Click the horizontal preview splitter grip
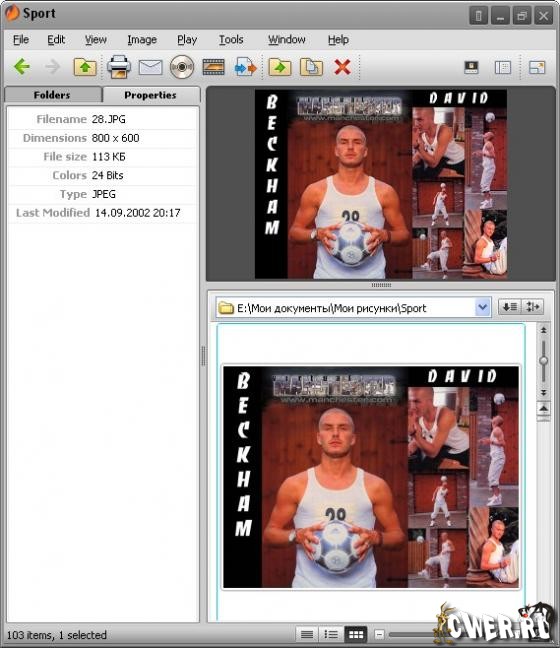 [x=381, y=285]
